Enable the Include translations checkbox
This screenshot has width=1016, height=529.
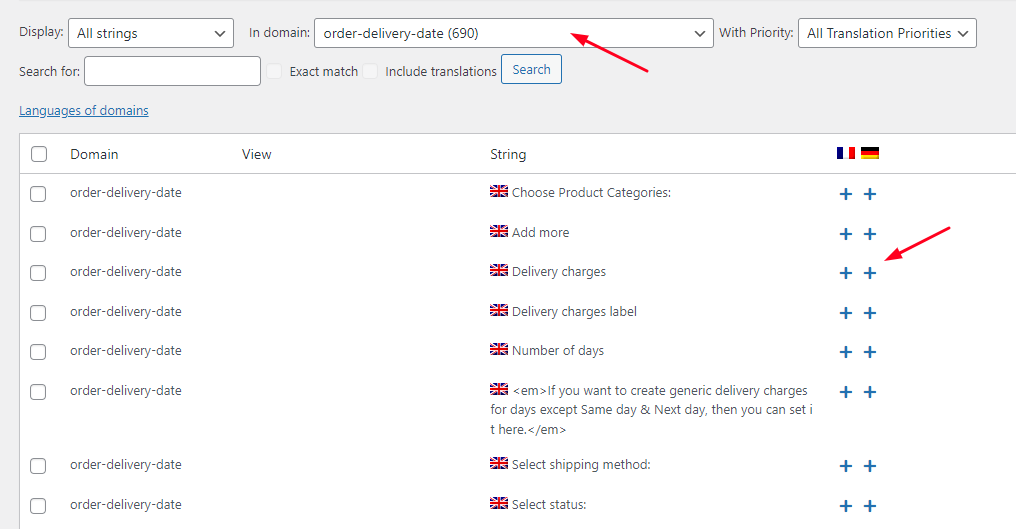(370, 71)
